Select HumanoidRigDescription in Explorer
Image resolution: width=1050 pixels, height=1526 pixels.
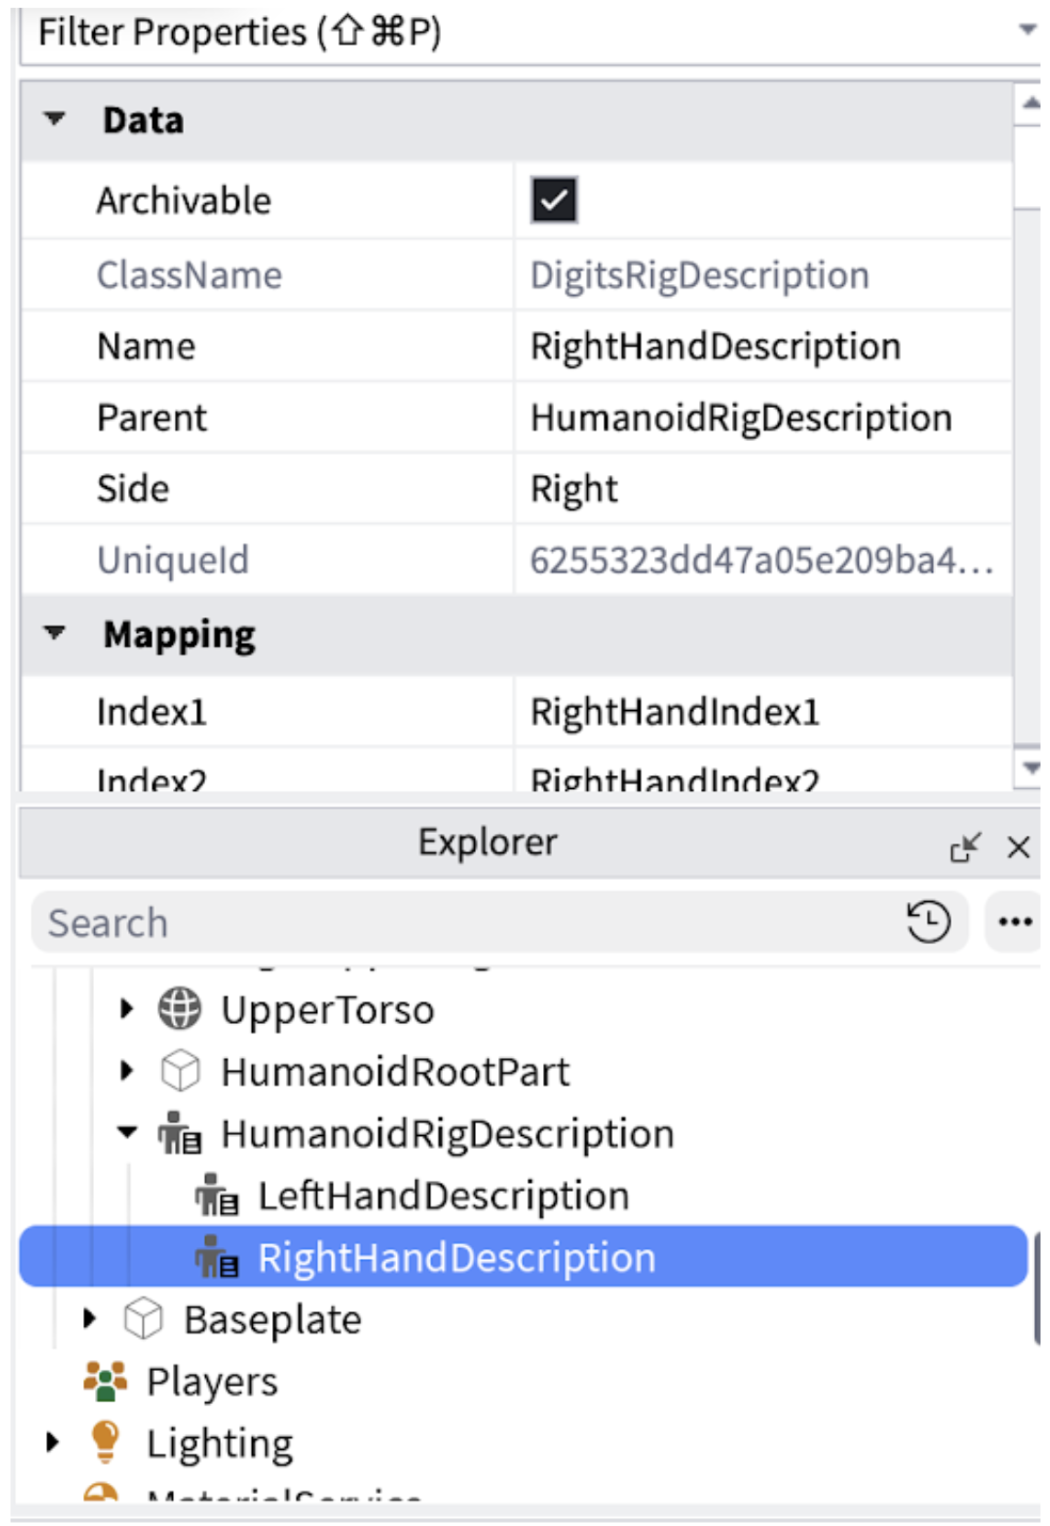point(447,1134)
